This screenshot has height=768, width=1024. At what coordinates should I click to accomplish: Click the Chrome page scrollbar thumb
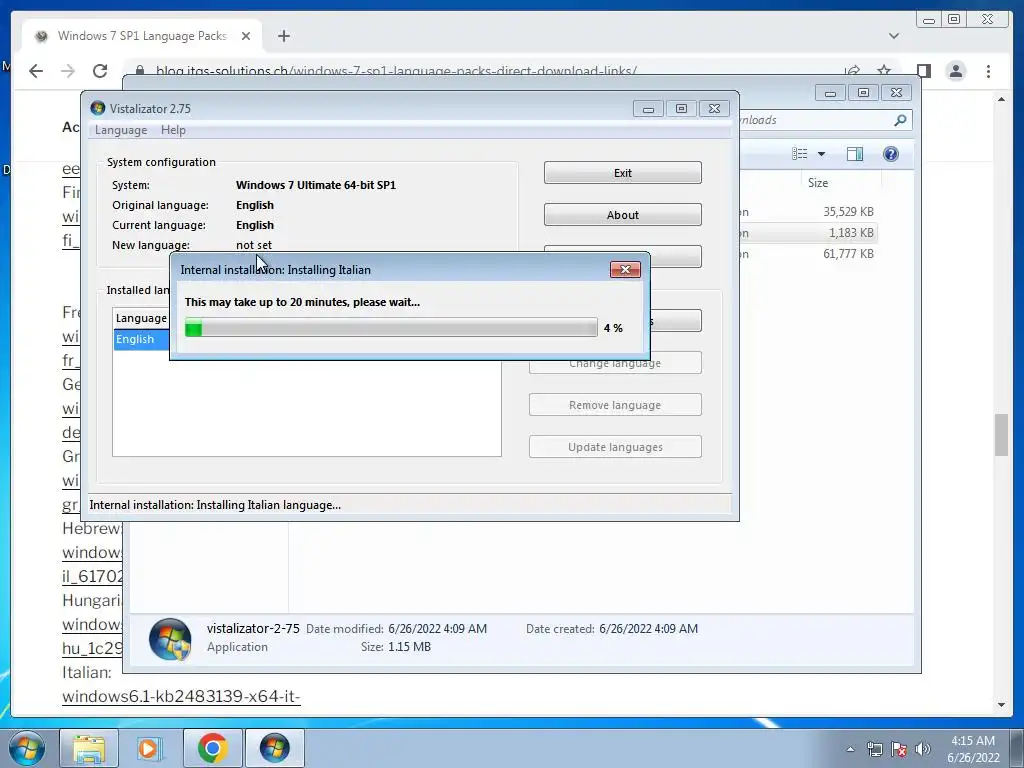pyautogui.click(x=1001, y=435)
